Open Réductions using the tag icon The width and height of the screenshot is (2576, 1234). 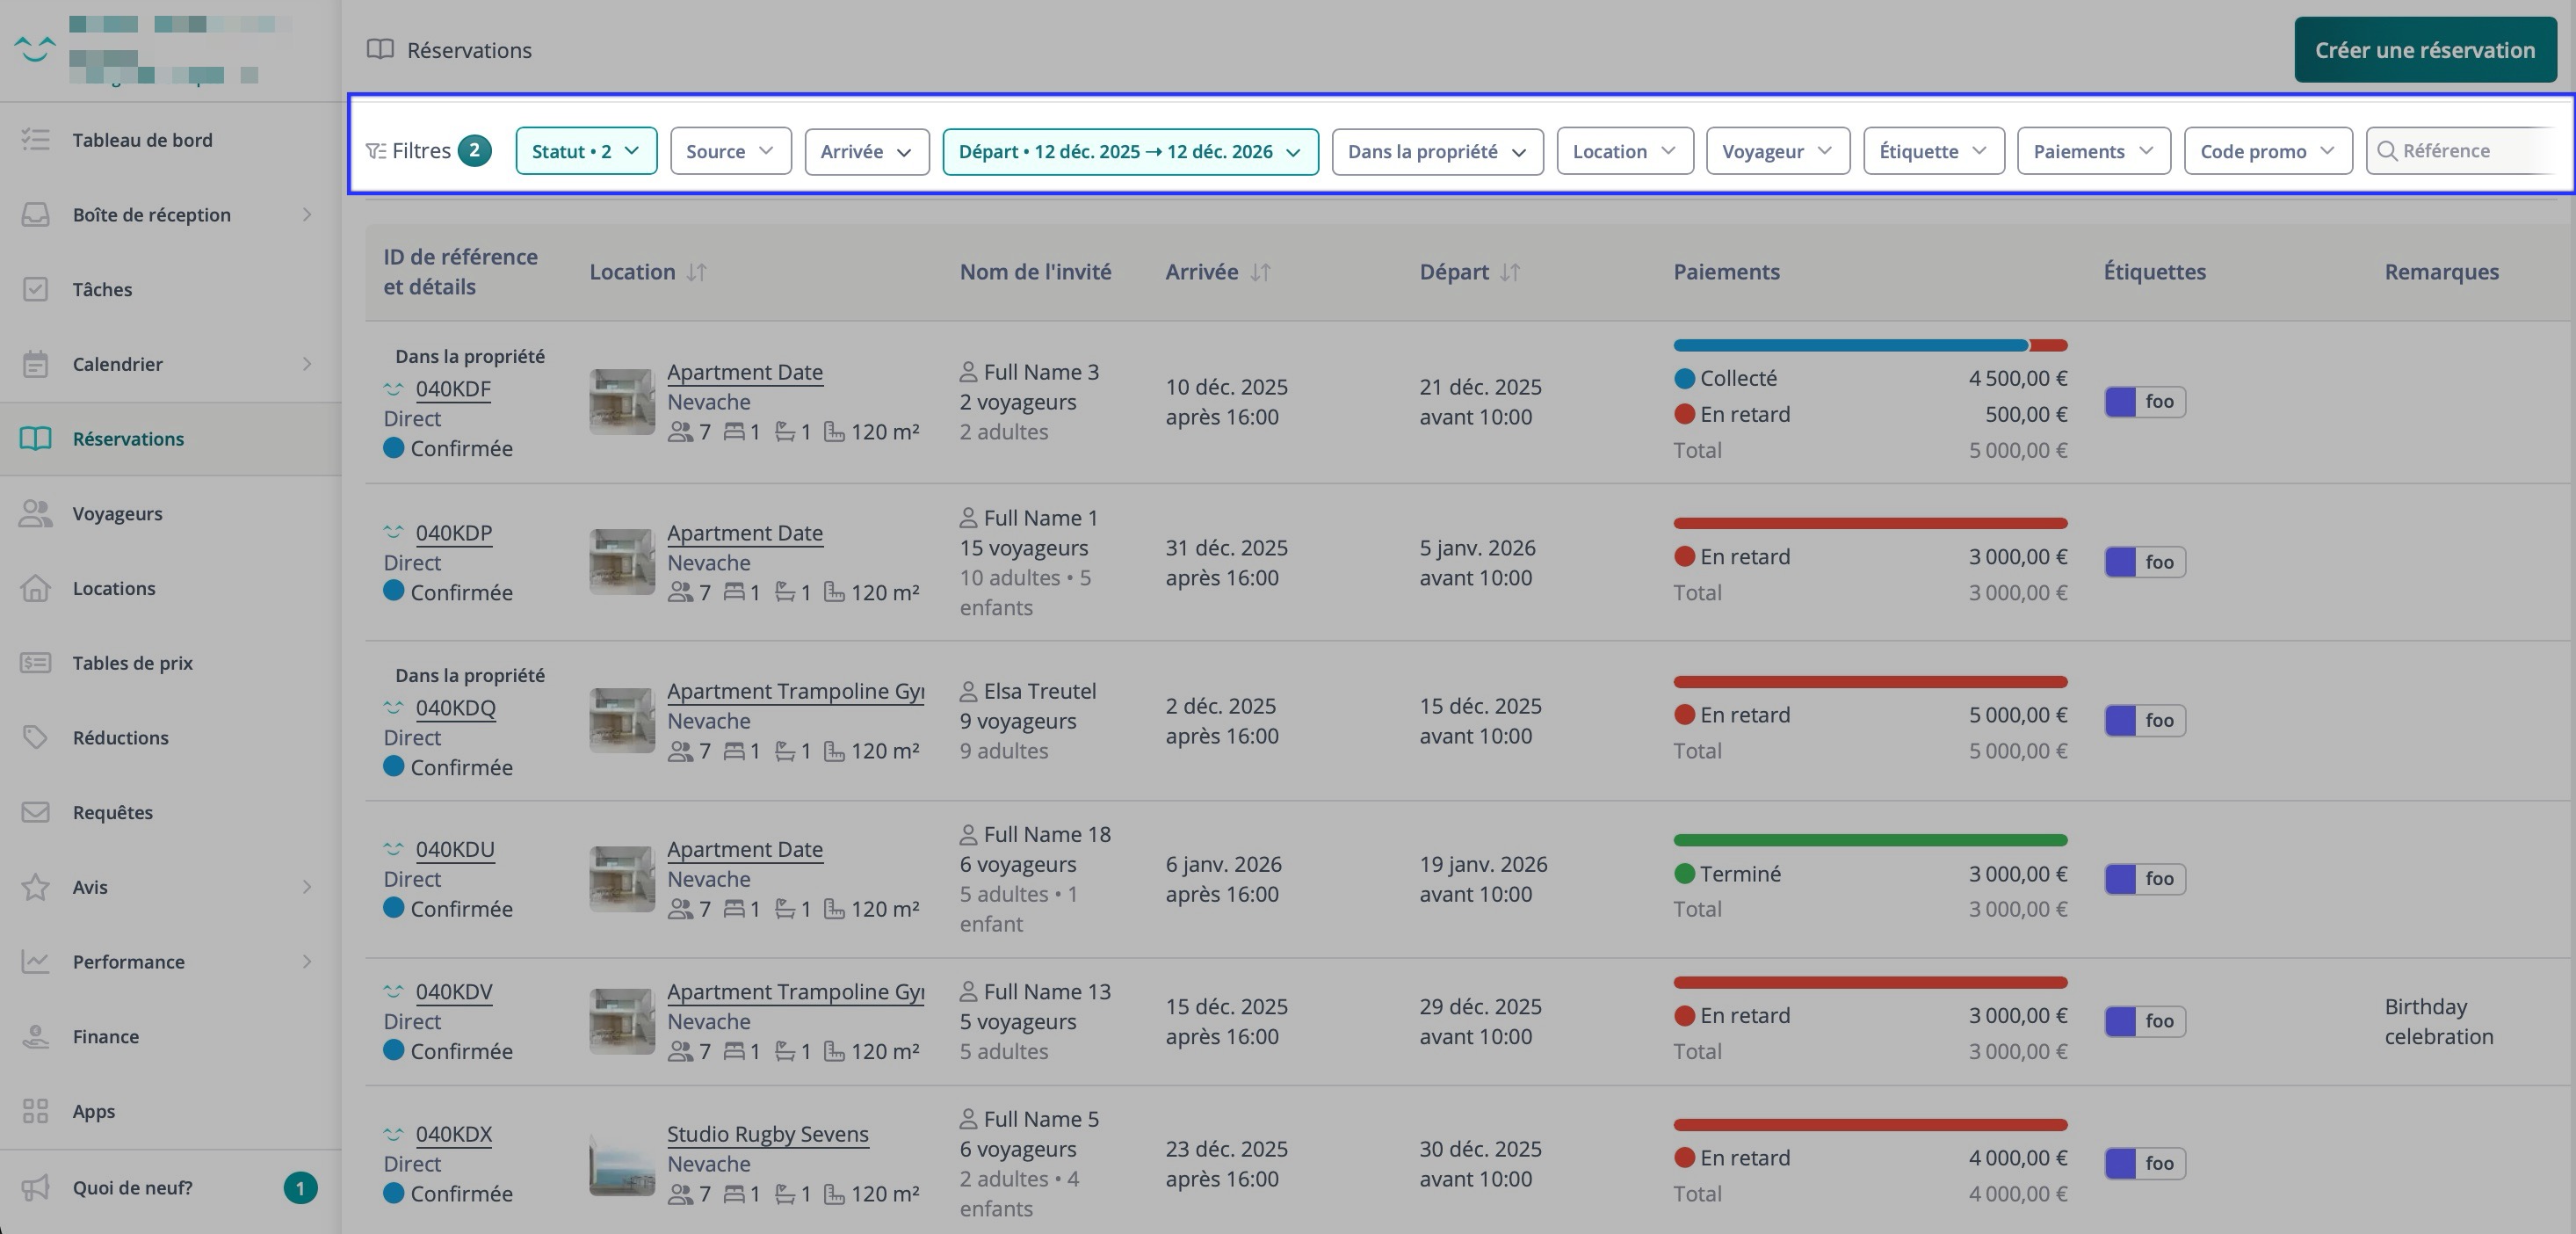[x=36, y=738]
